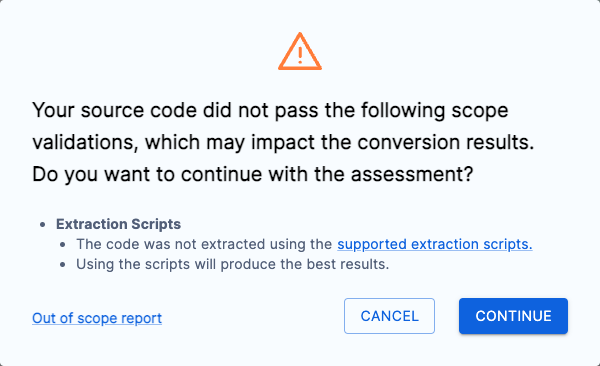Click the exclamation mark inside the warning triangle
This screenshot has width=600, height=366.
pos(300,55)
